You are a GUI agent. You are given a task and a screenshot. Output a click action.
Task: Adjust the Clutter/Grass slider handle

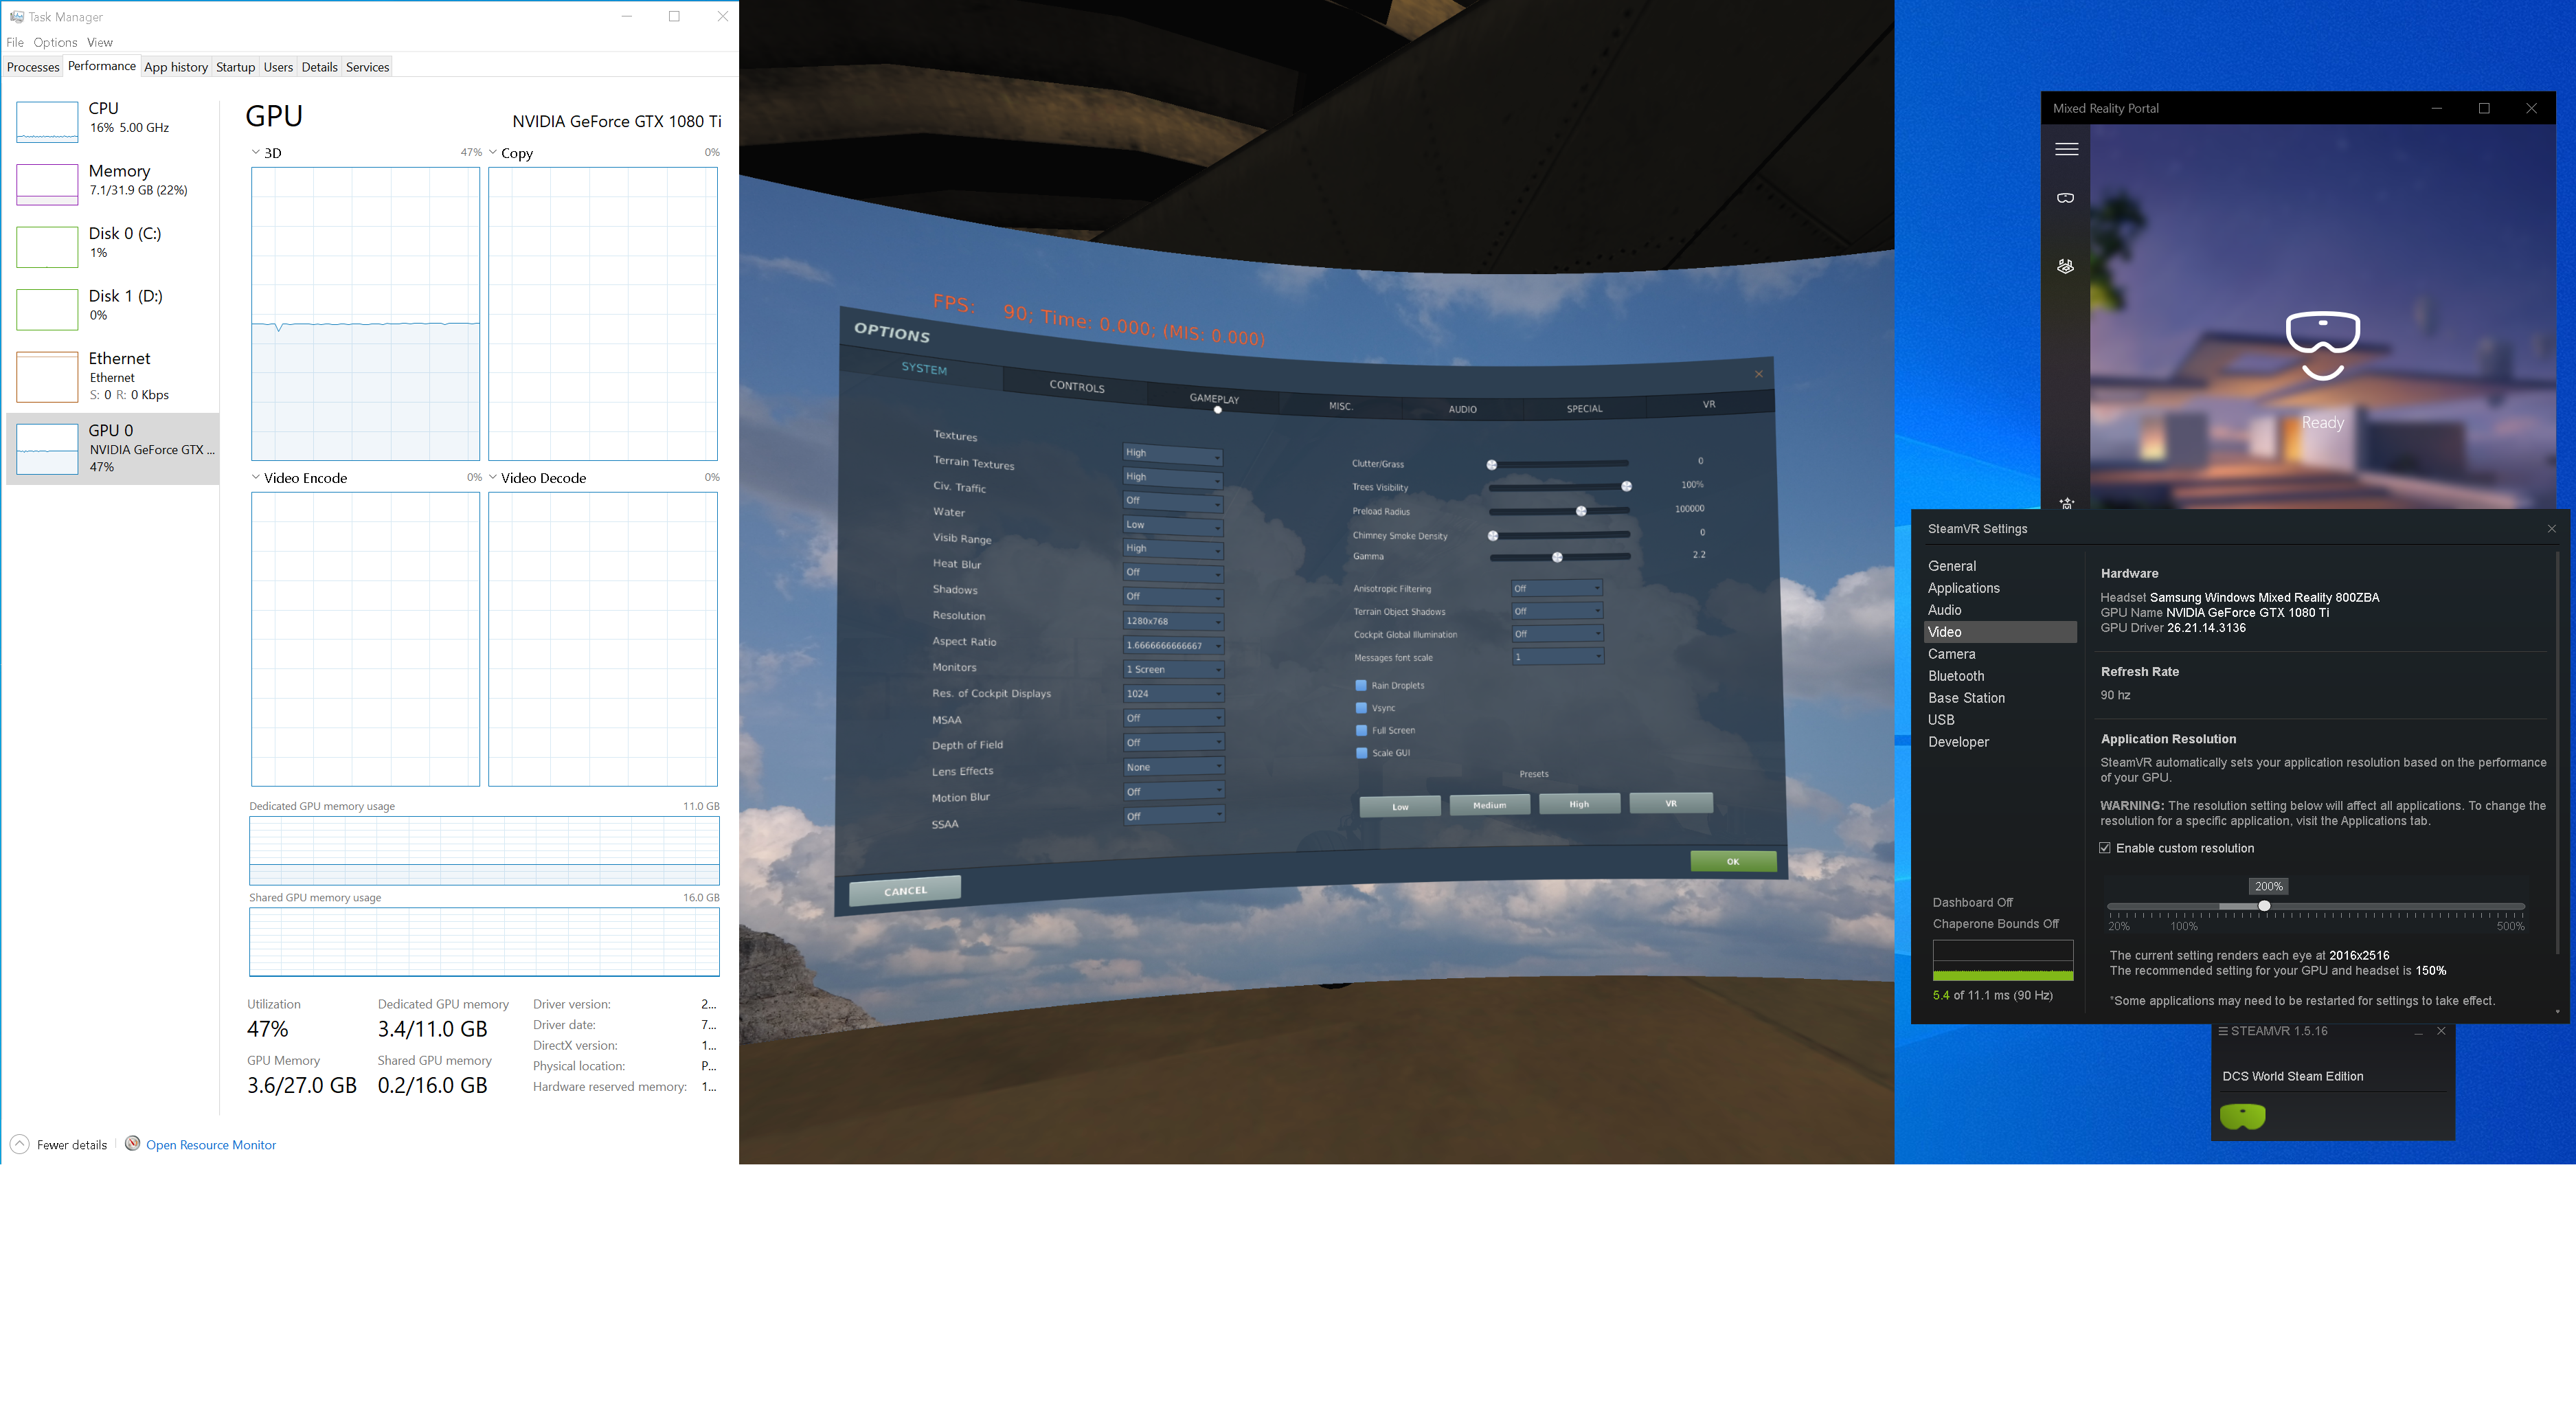pos(1492,464)
